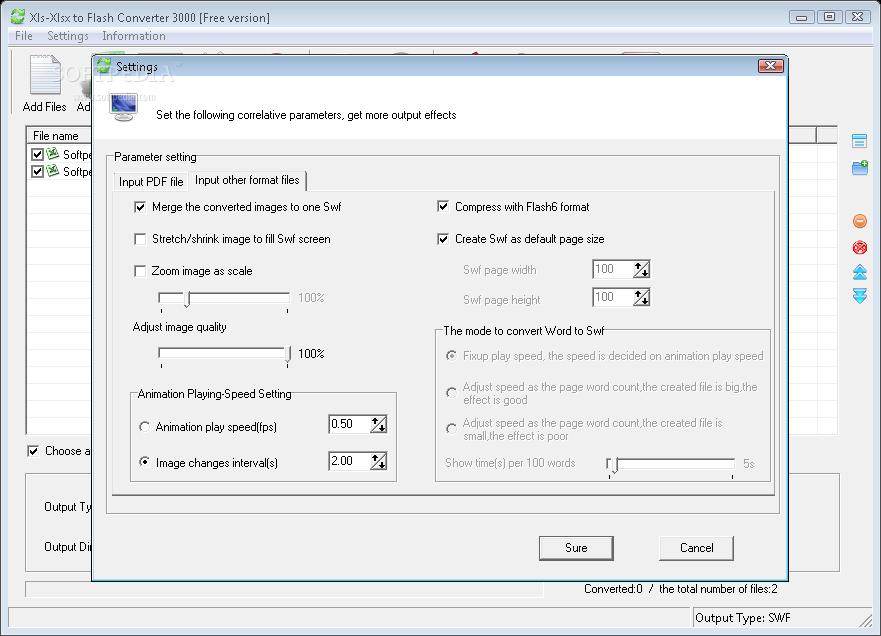Toggle checkbox of first file in list
This screenshot has height=636, width=881.
point(37,155)
